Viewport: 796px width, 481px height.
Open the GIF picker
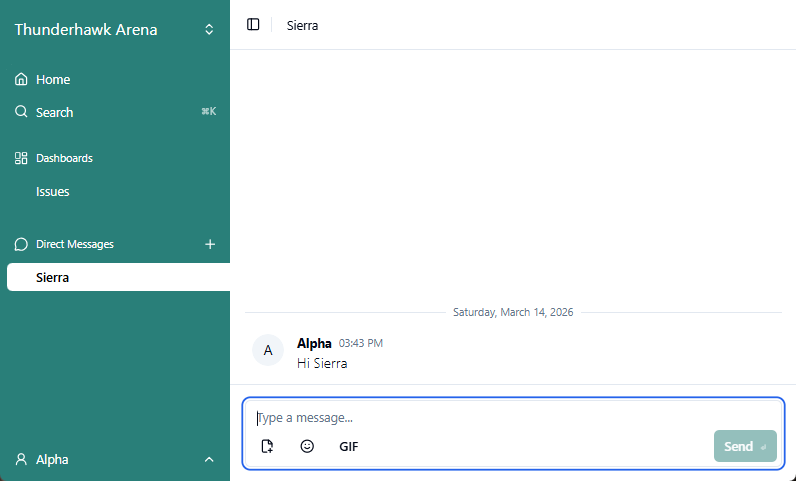pyautogui.click(x=348, y=446)
